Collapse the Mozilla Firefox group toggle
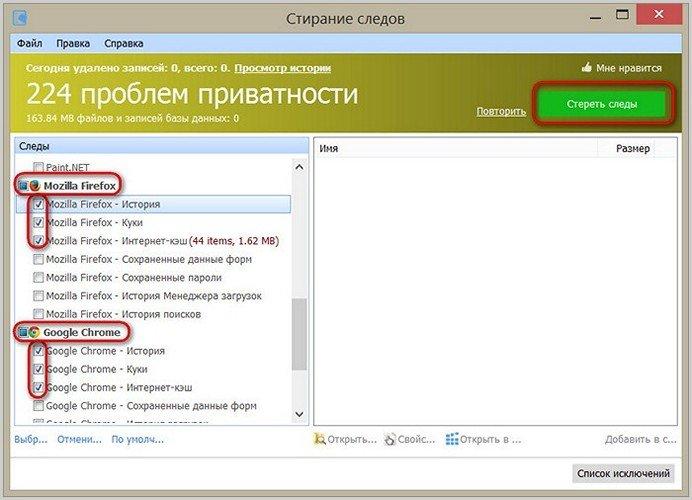 tap(23, 186)
